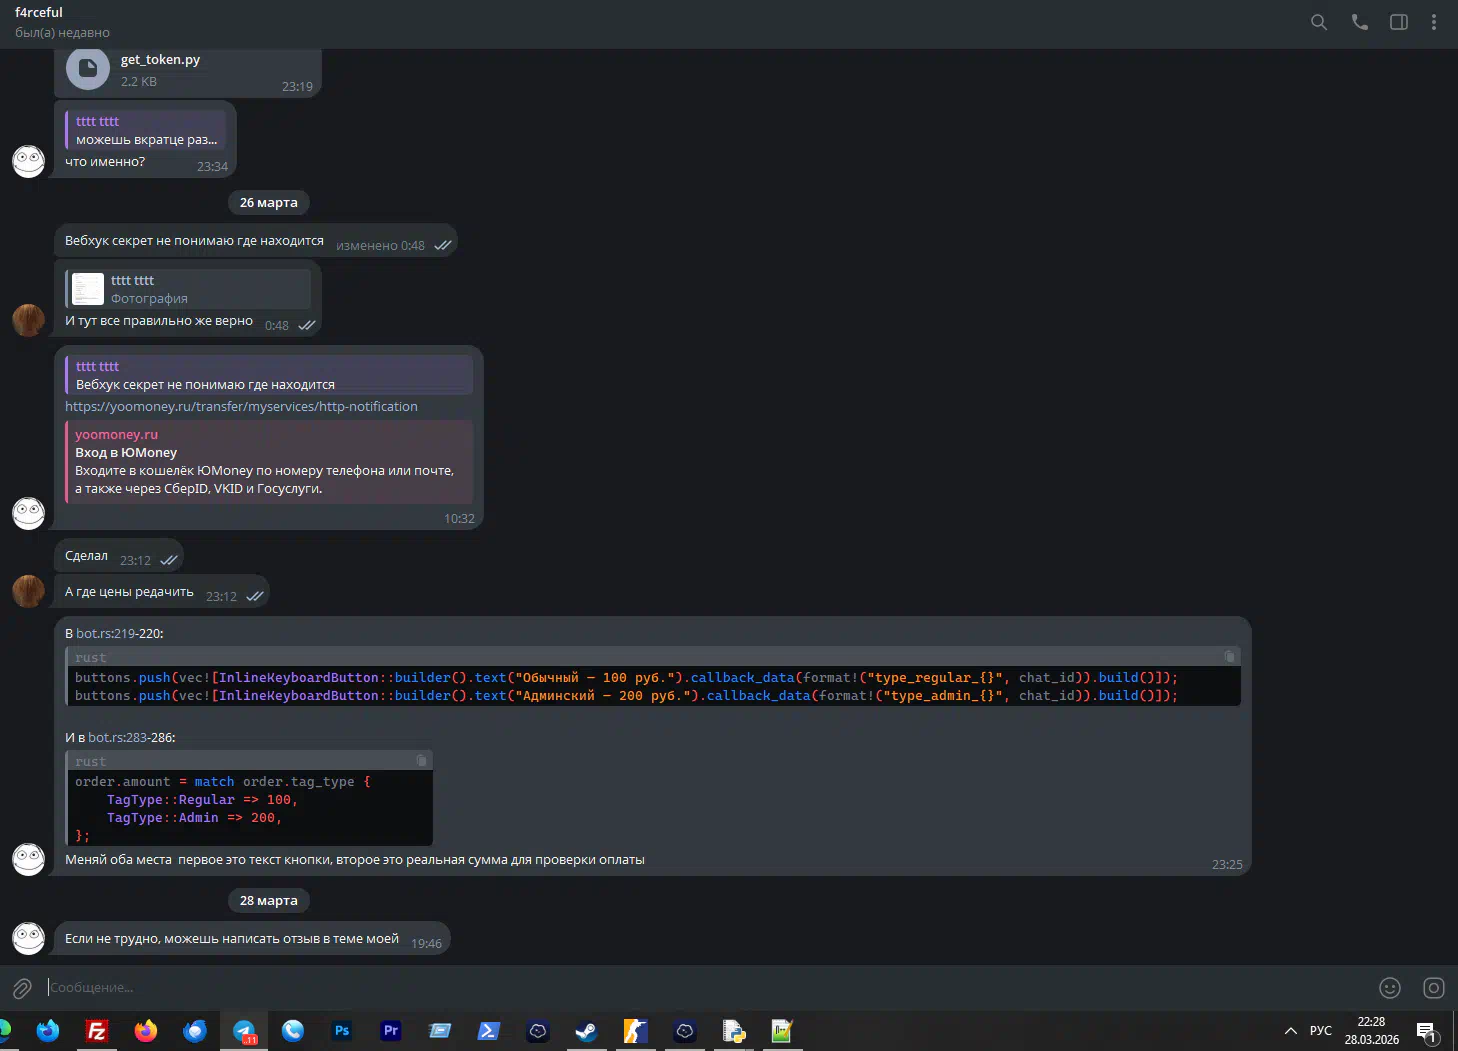Open the emoji picker
Image resolution: width=1458 pixels, height=1051 pixels.
point(1390,988)
